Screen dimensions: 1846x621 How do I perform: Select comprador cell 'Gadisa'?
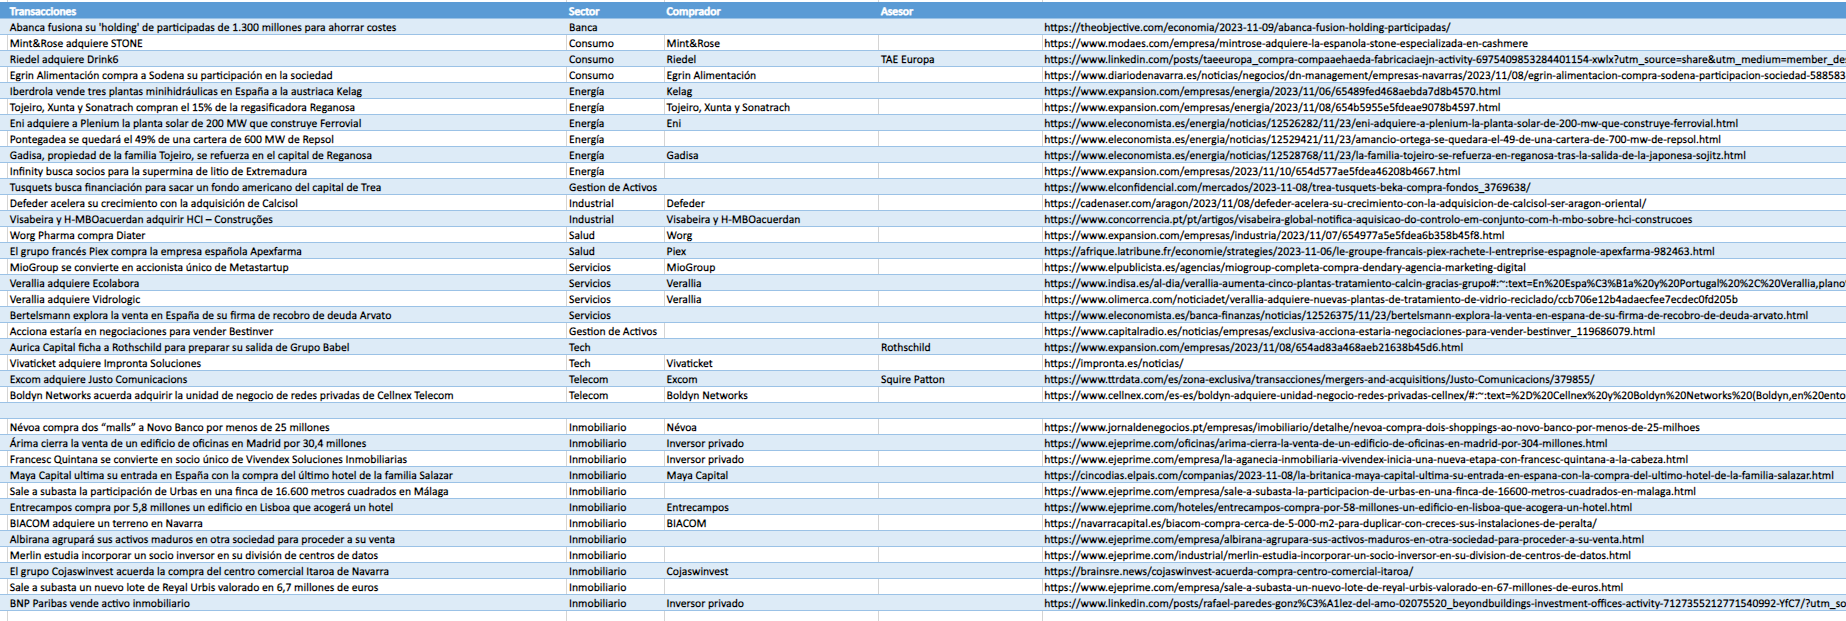[682, 155]
